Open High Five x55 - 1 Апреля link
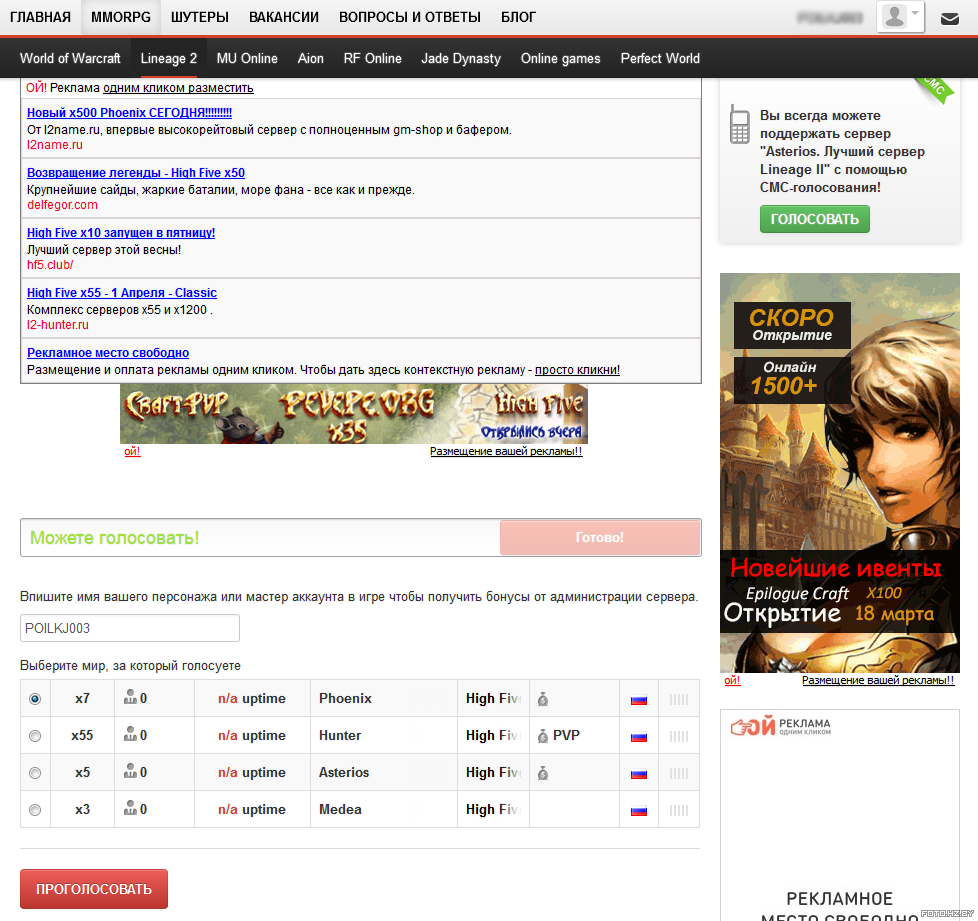 (122, 292)
